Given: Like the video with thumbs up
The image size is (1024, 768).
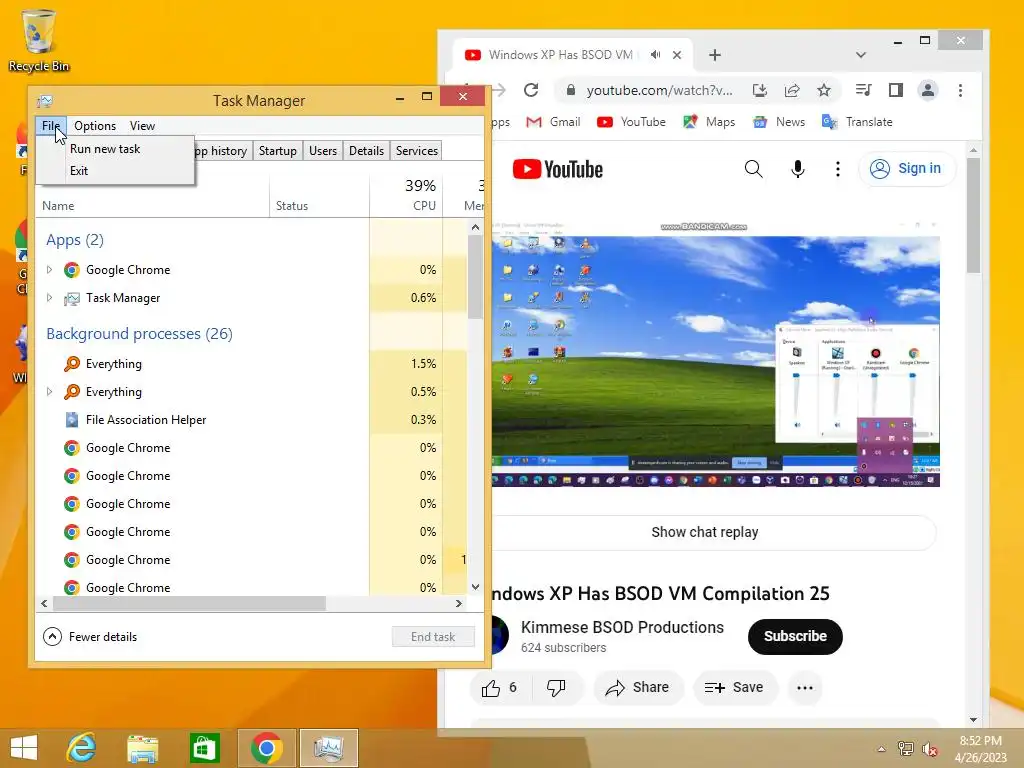Looking at the screenshot, I should point(500,688).
